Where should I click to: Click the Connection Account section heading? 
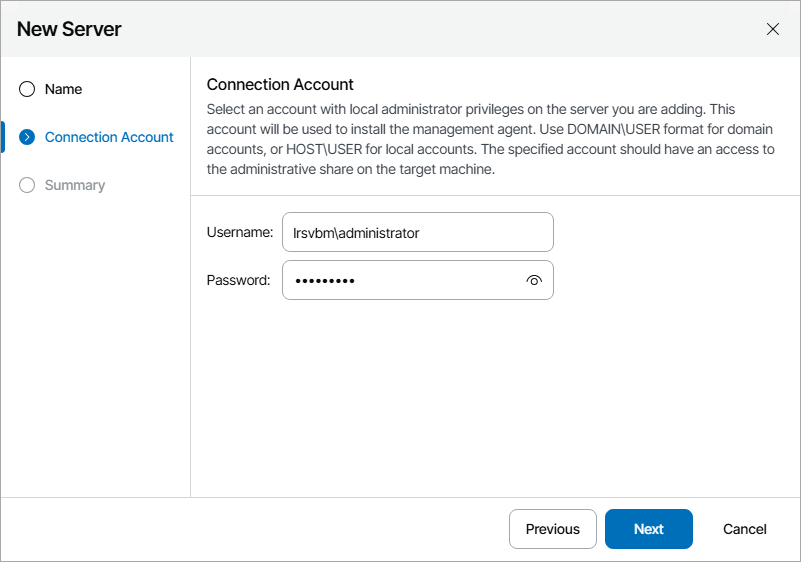point(280,85)
